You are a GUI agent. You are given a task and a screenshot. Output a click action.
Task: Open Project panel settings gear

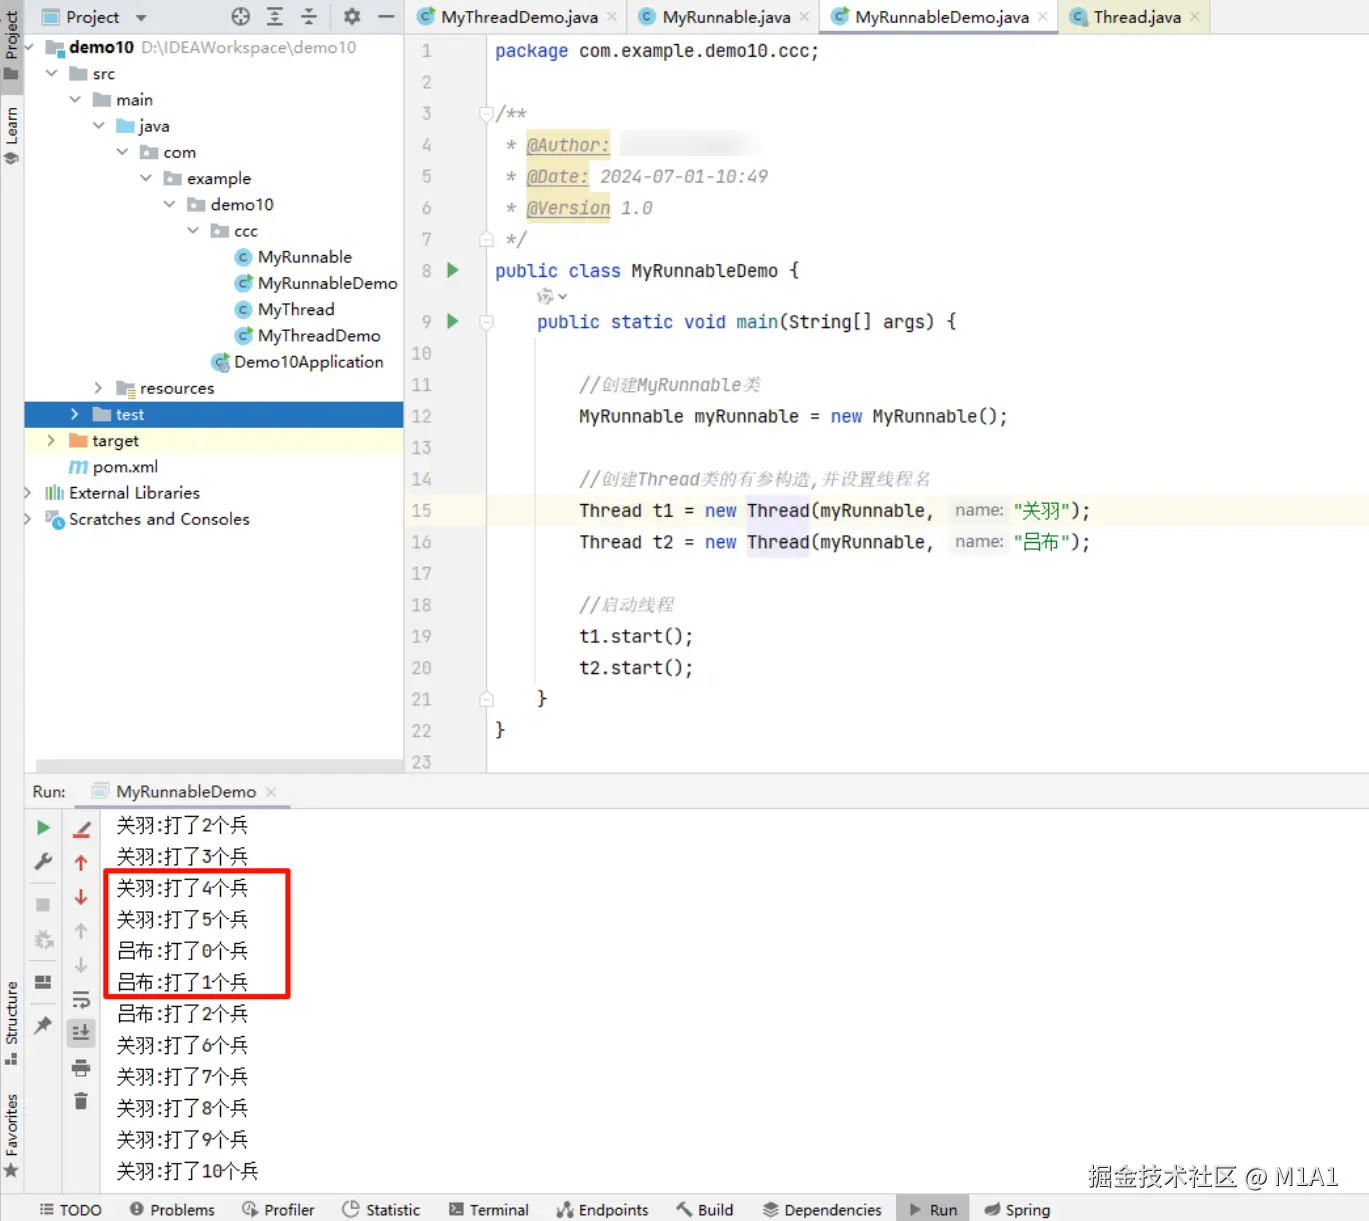[x=352, y=16]
